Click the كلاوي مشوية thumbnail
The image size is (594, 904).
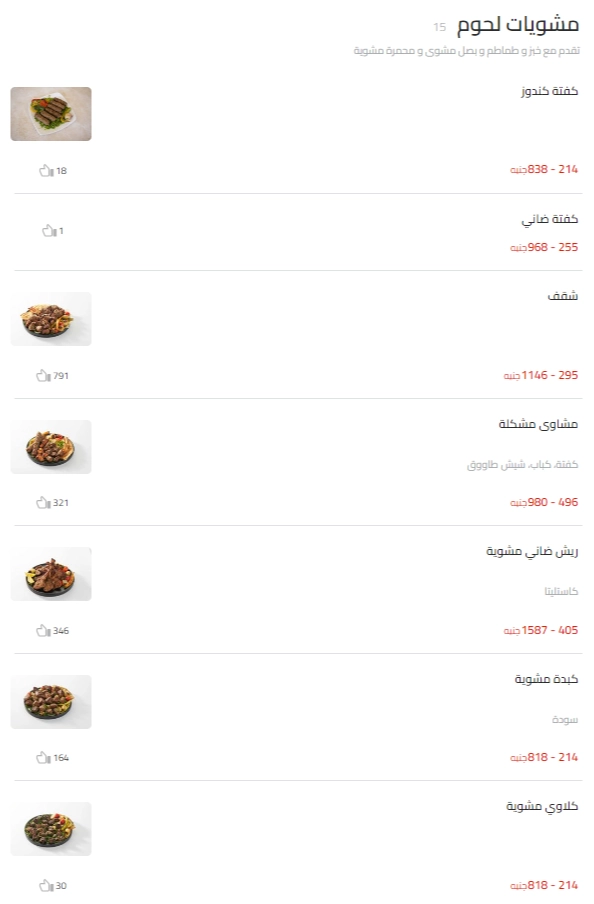[51, 829]
